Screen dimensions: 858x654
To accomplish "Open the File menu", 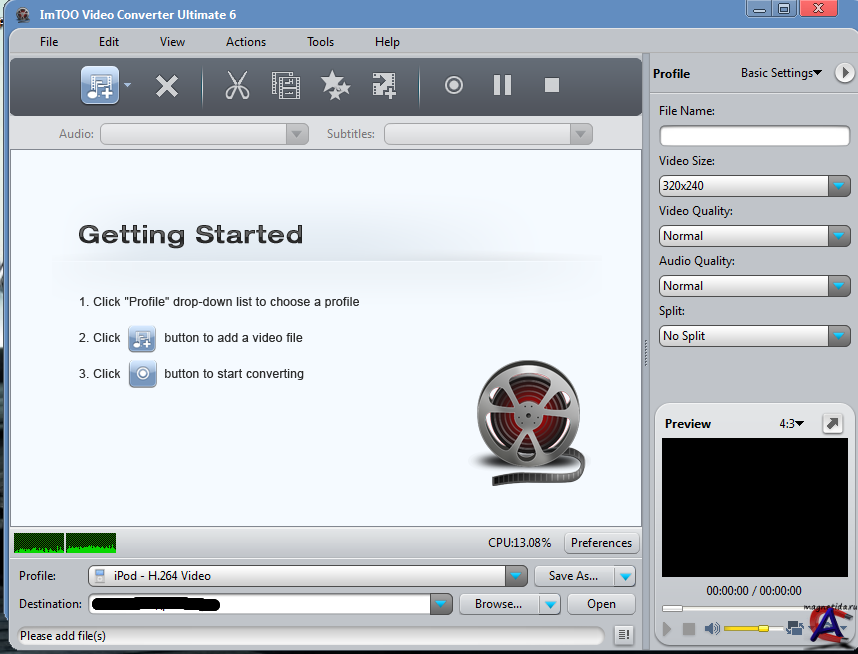I will pyautogui.click(x=49, y=42).
